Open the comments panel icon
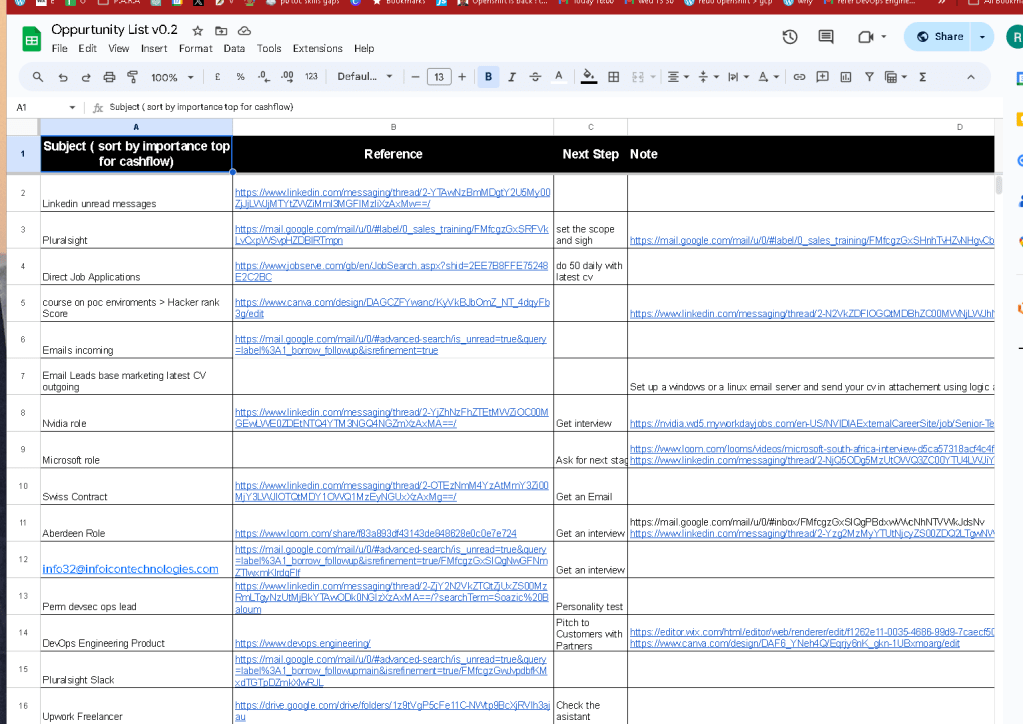This screenshot has height=724, width=1023. point(826,37)
